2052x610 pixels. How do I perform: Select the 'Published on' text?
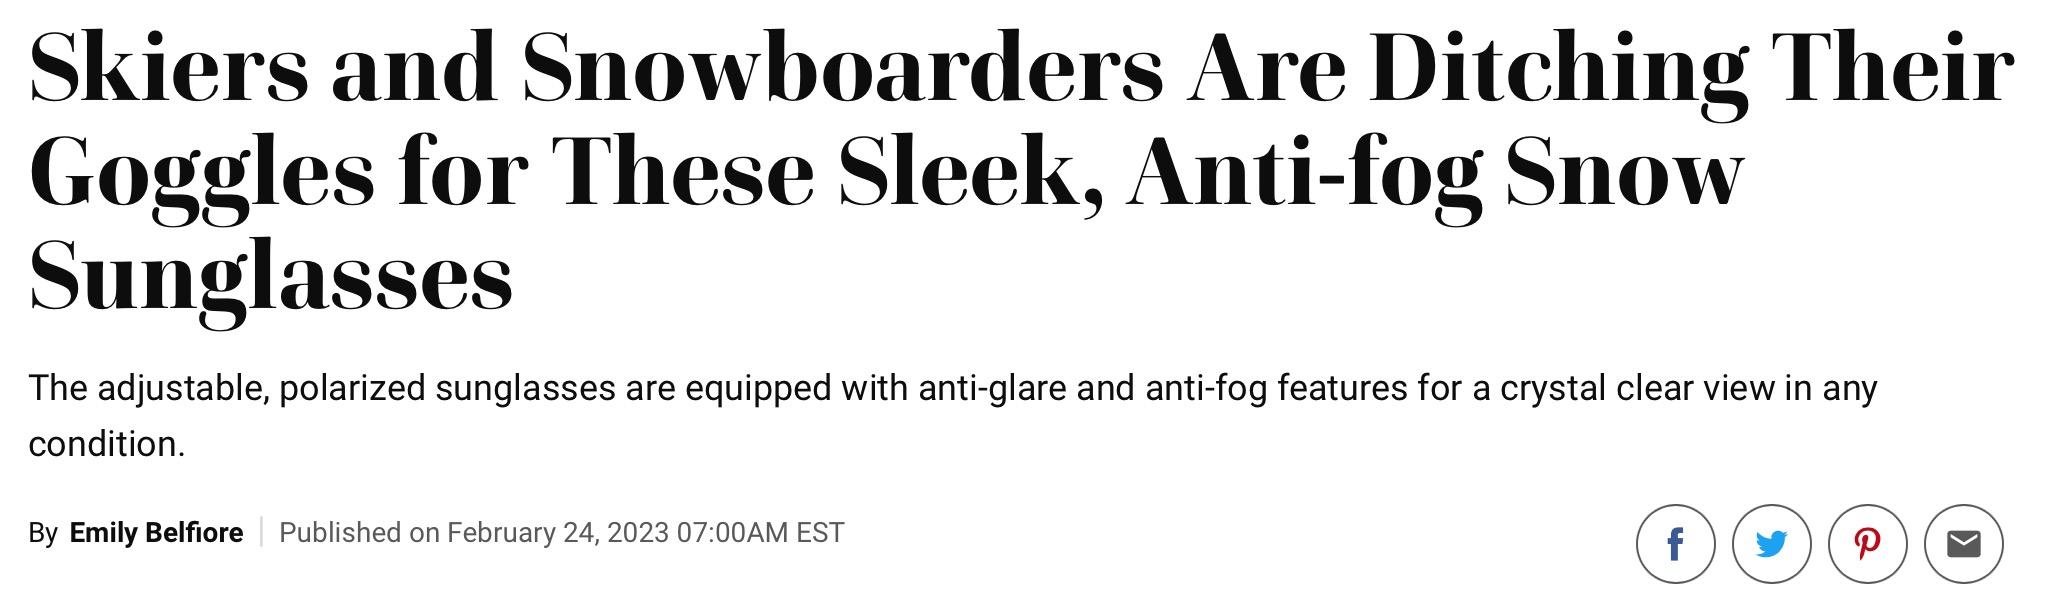359,532
